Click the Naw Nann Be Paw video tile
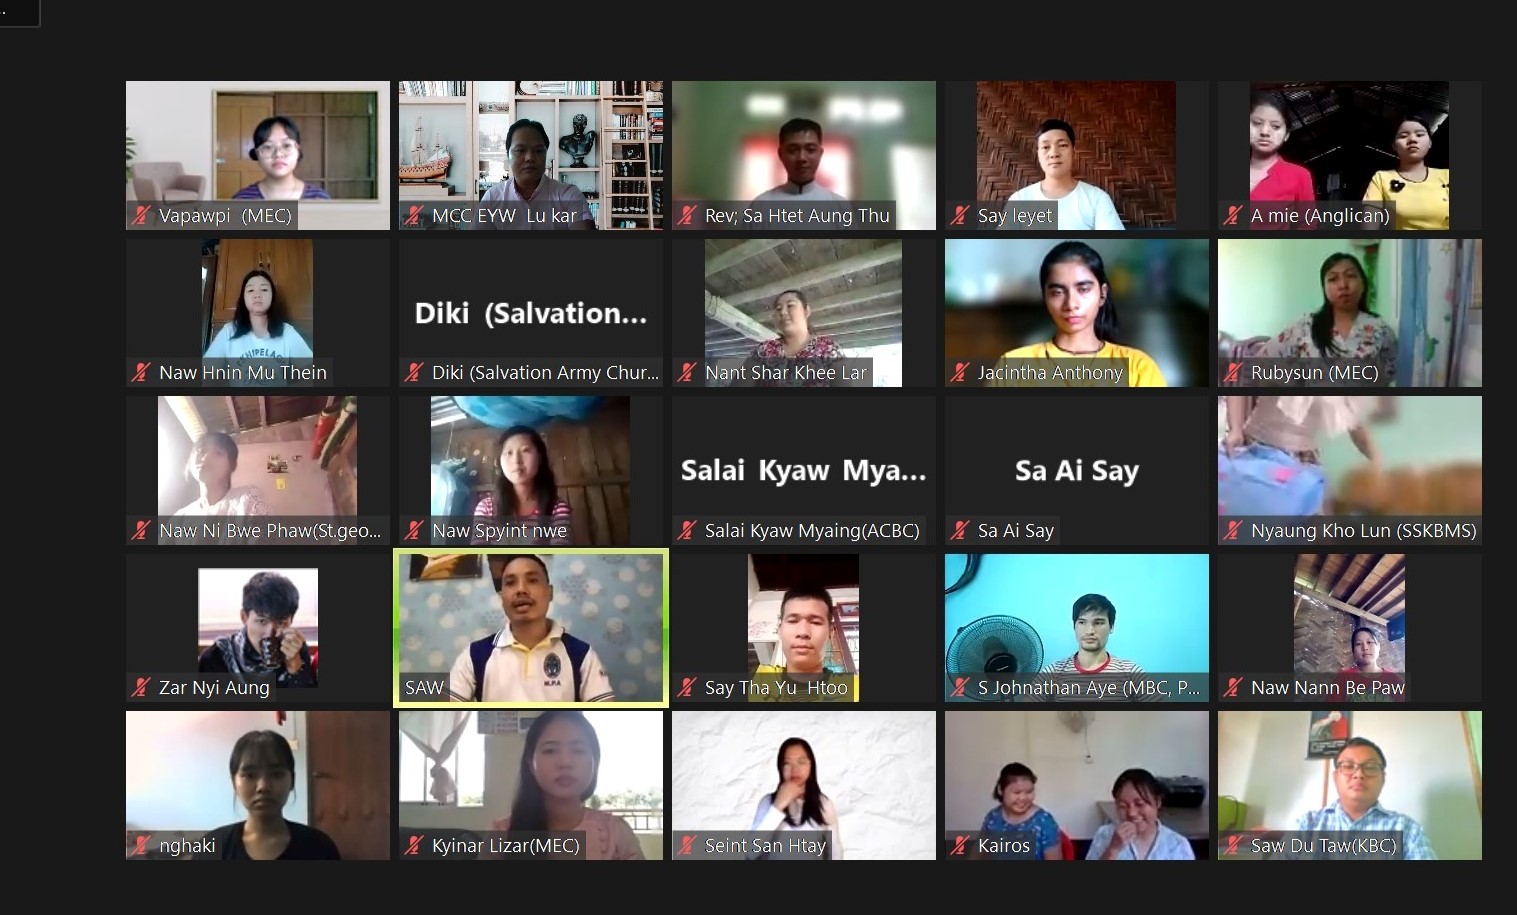This screenshot has width=1517, height=915. [1350, 628]
